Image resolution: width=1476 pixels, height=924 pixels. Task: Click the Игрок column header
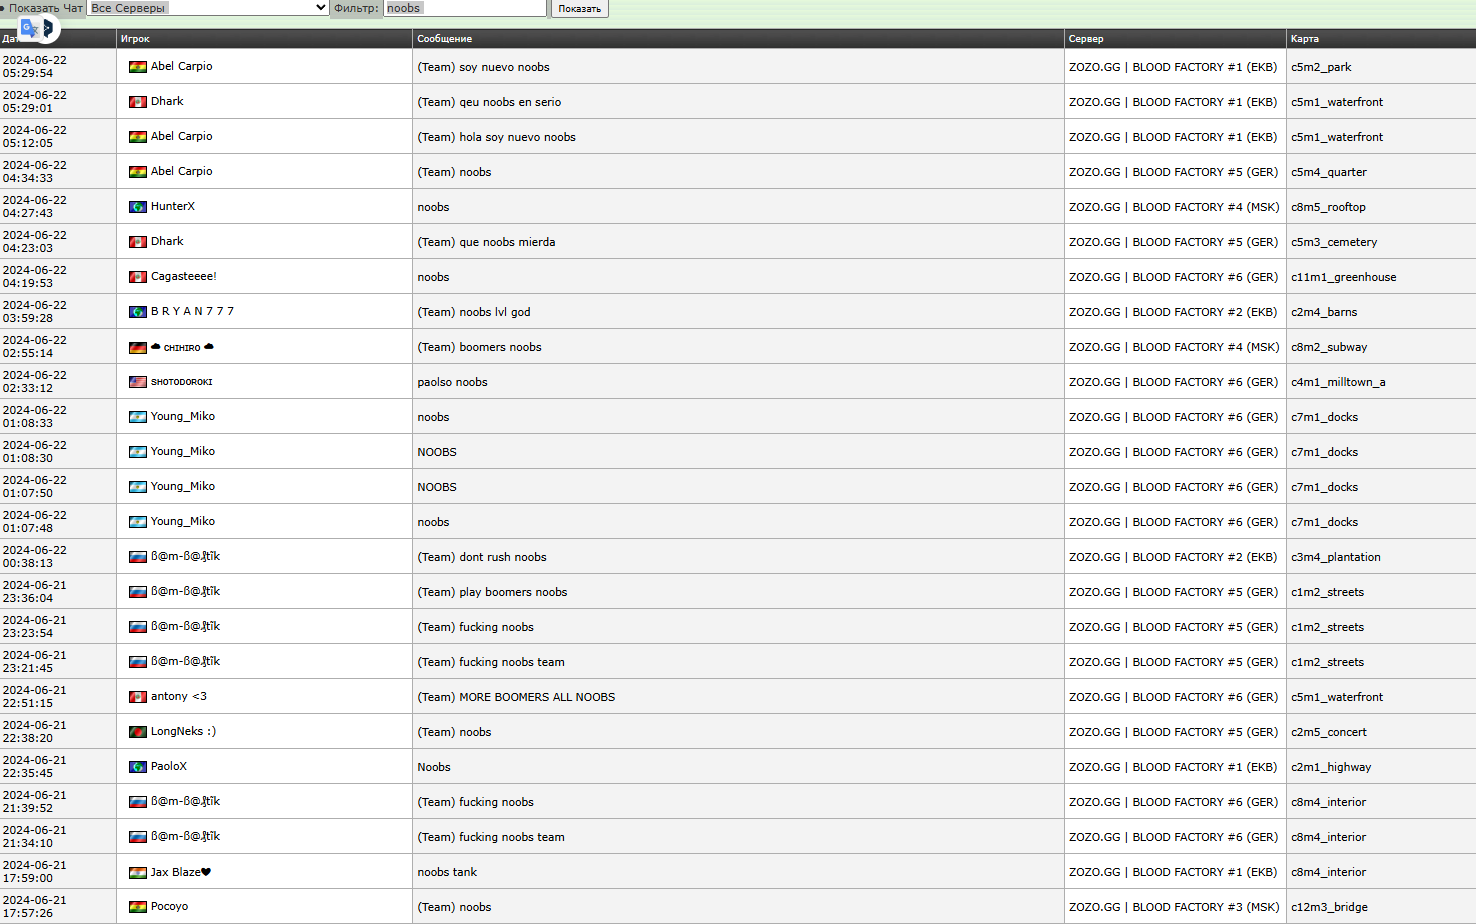tap(135, 39)
